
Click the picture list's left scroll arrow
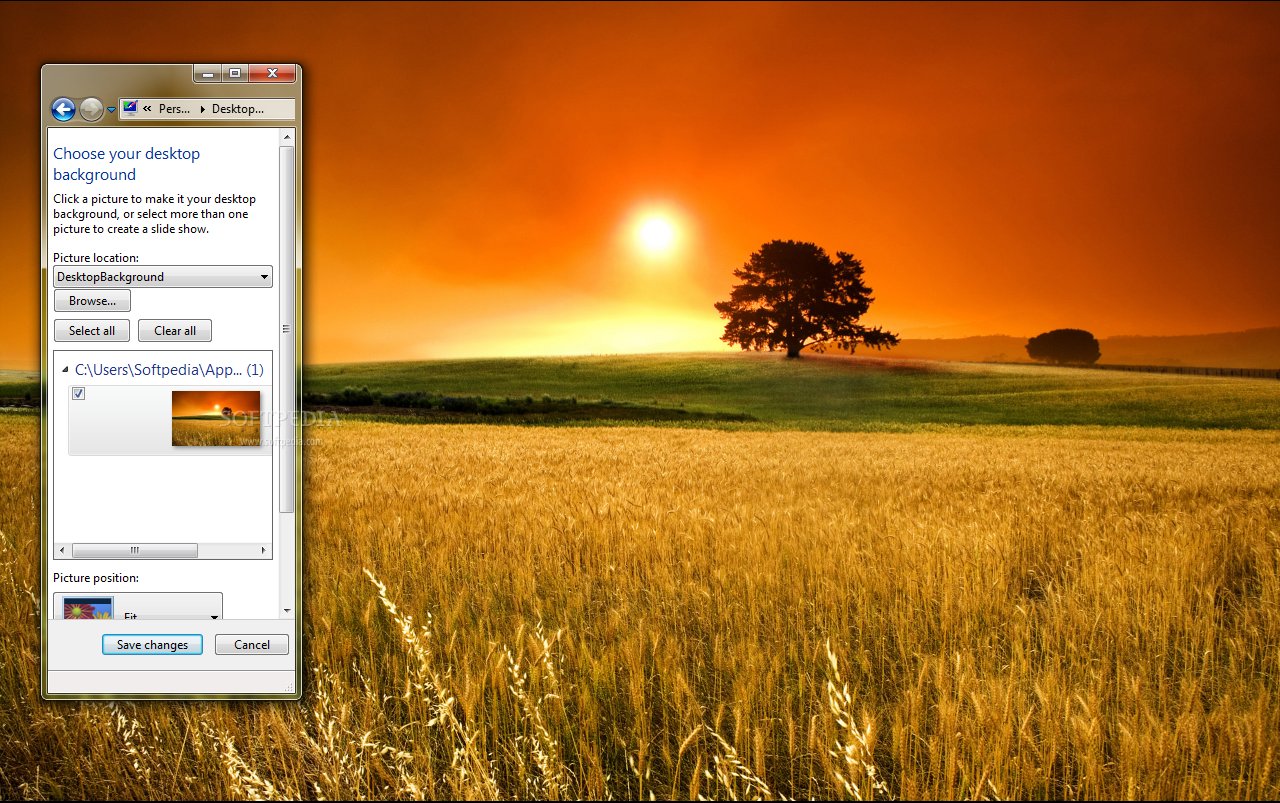coord(62,551)
